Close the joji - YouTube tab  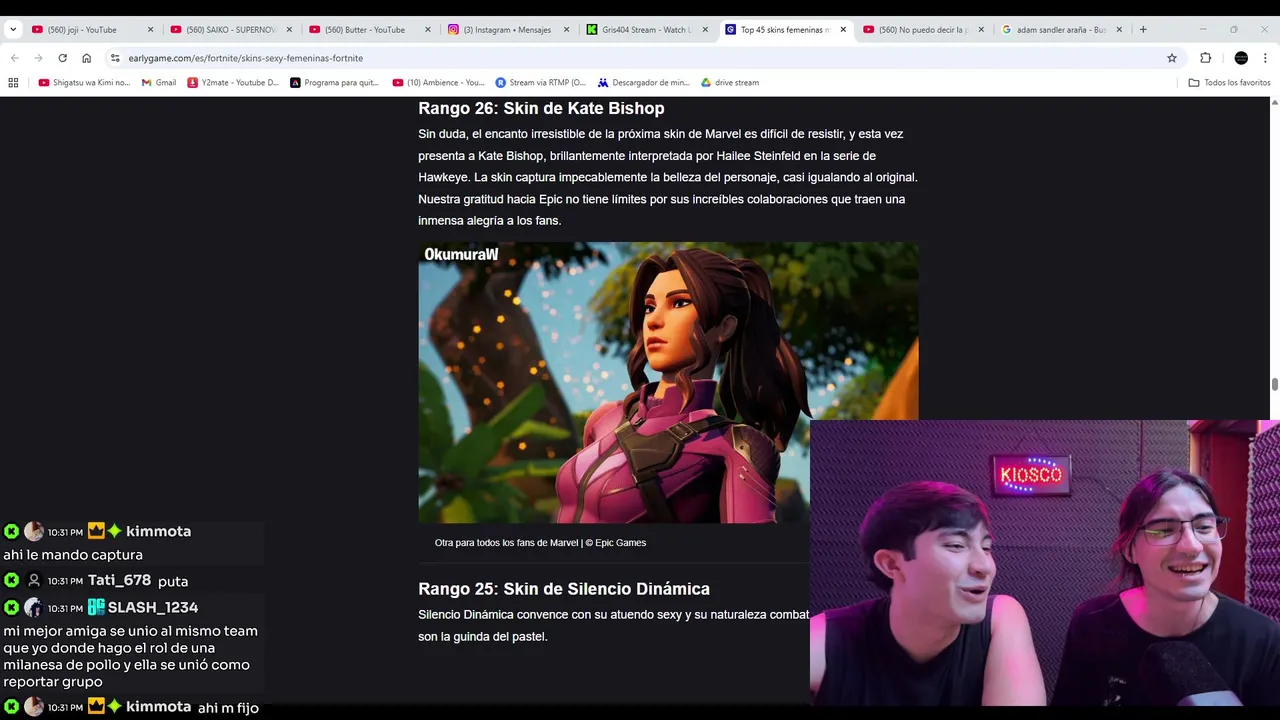(x=150, y=30)
